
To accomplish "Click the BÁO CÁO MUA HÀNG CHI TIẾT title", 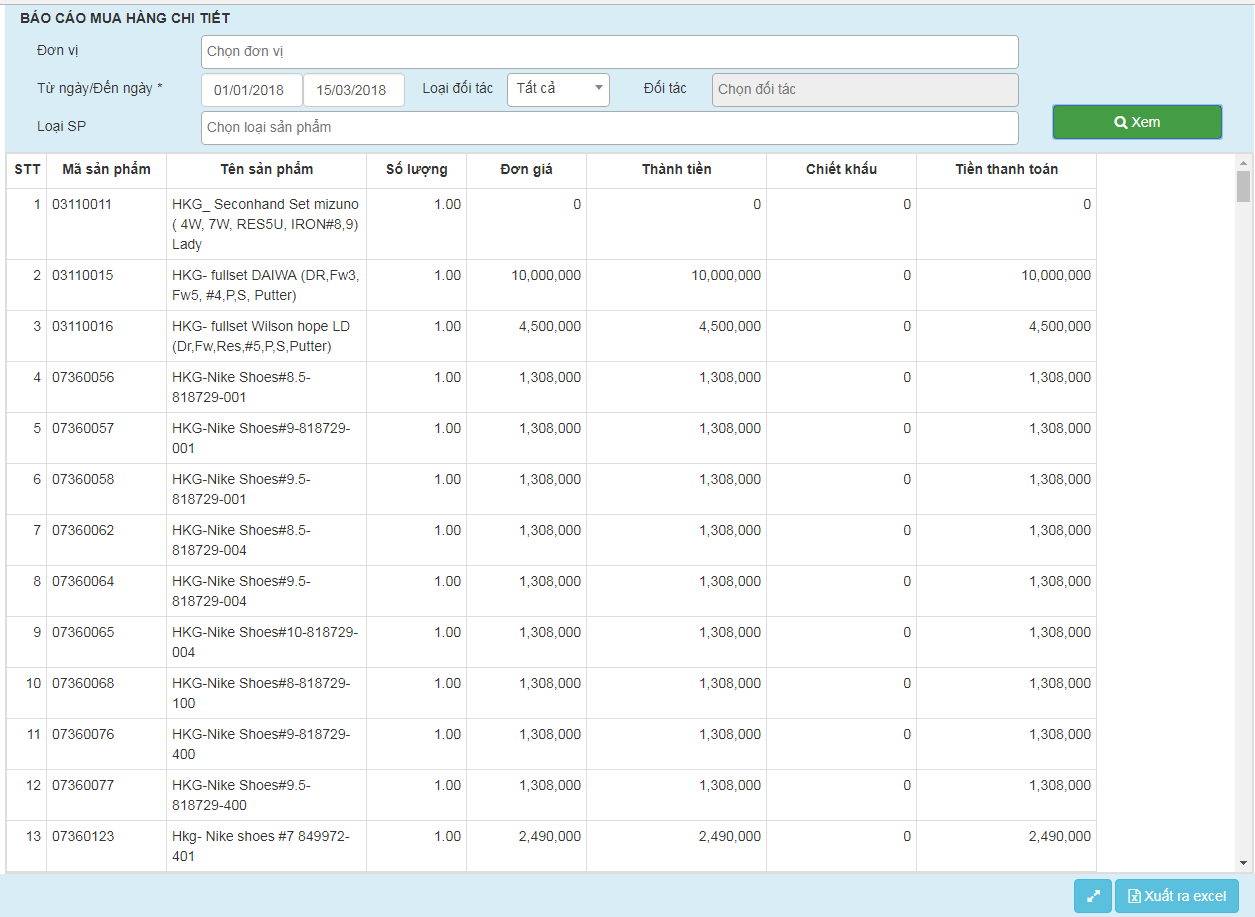I will 125,18.
